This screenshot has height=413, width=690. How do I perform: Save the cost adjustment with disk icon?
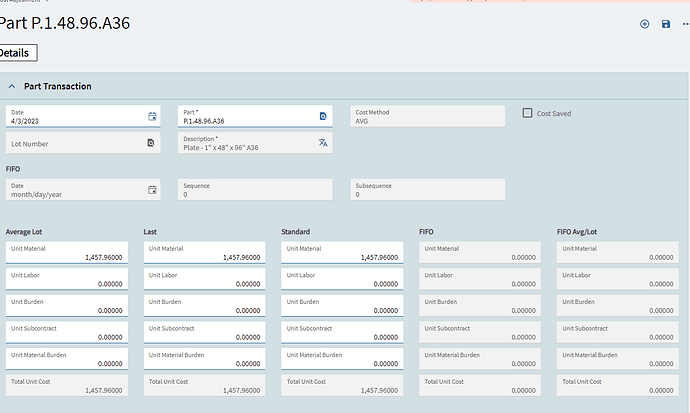(666, 24)
